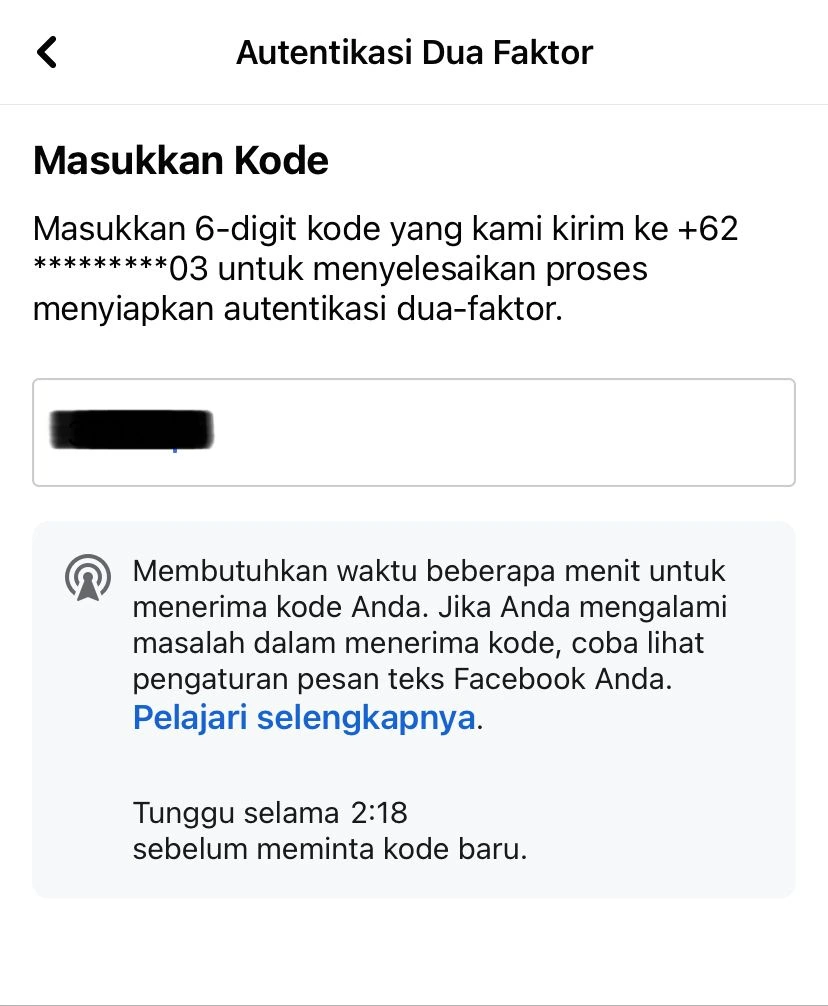Tap 'menyiapkan autentikasi dua-faktor' instruction line
828x1006 pixels.
(x=298, y=309)
